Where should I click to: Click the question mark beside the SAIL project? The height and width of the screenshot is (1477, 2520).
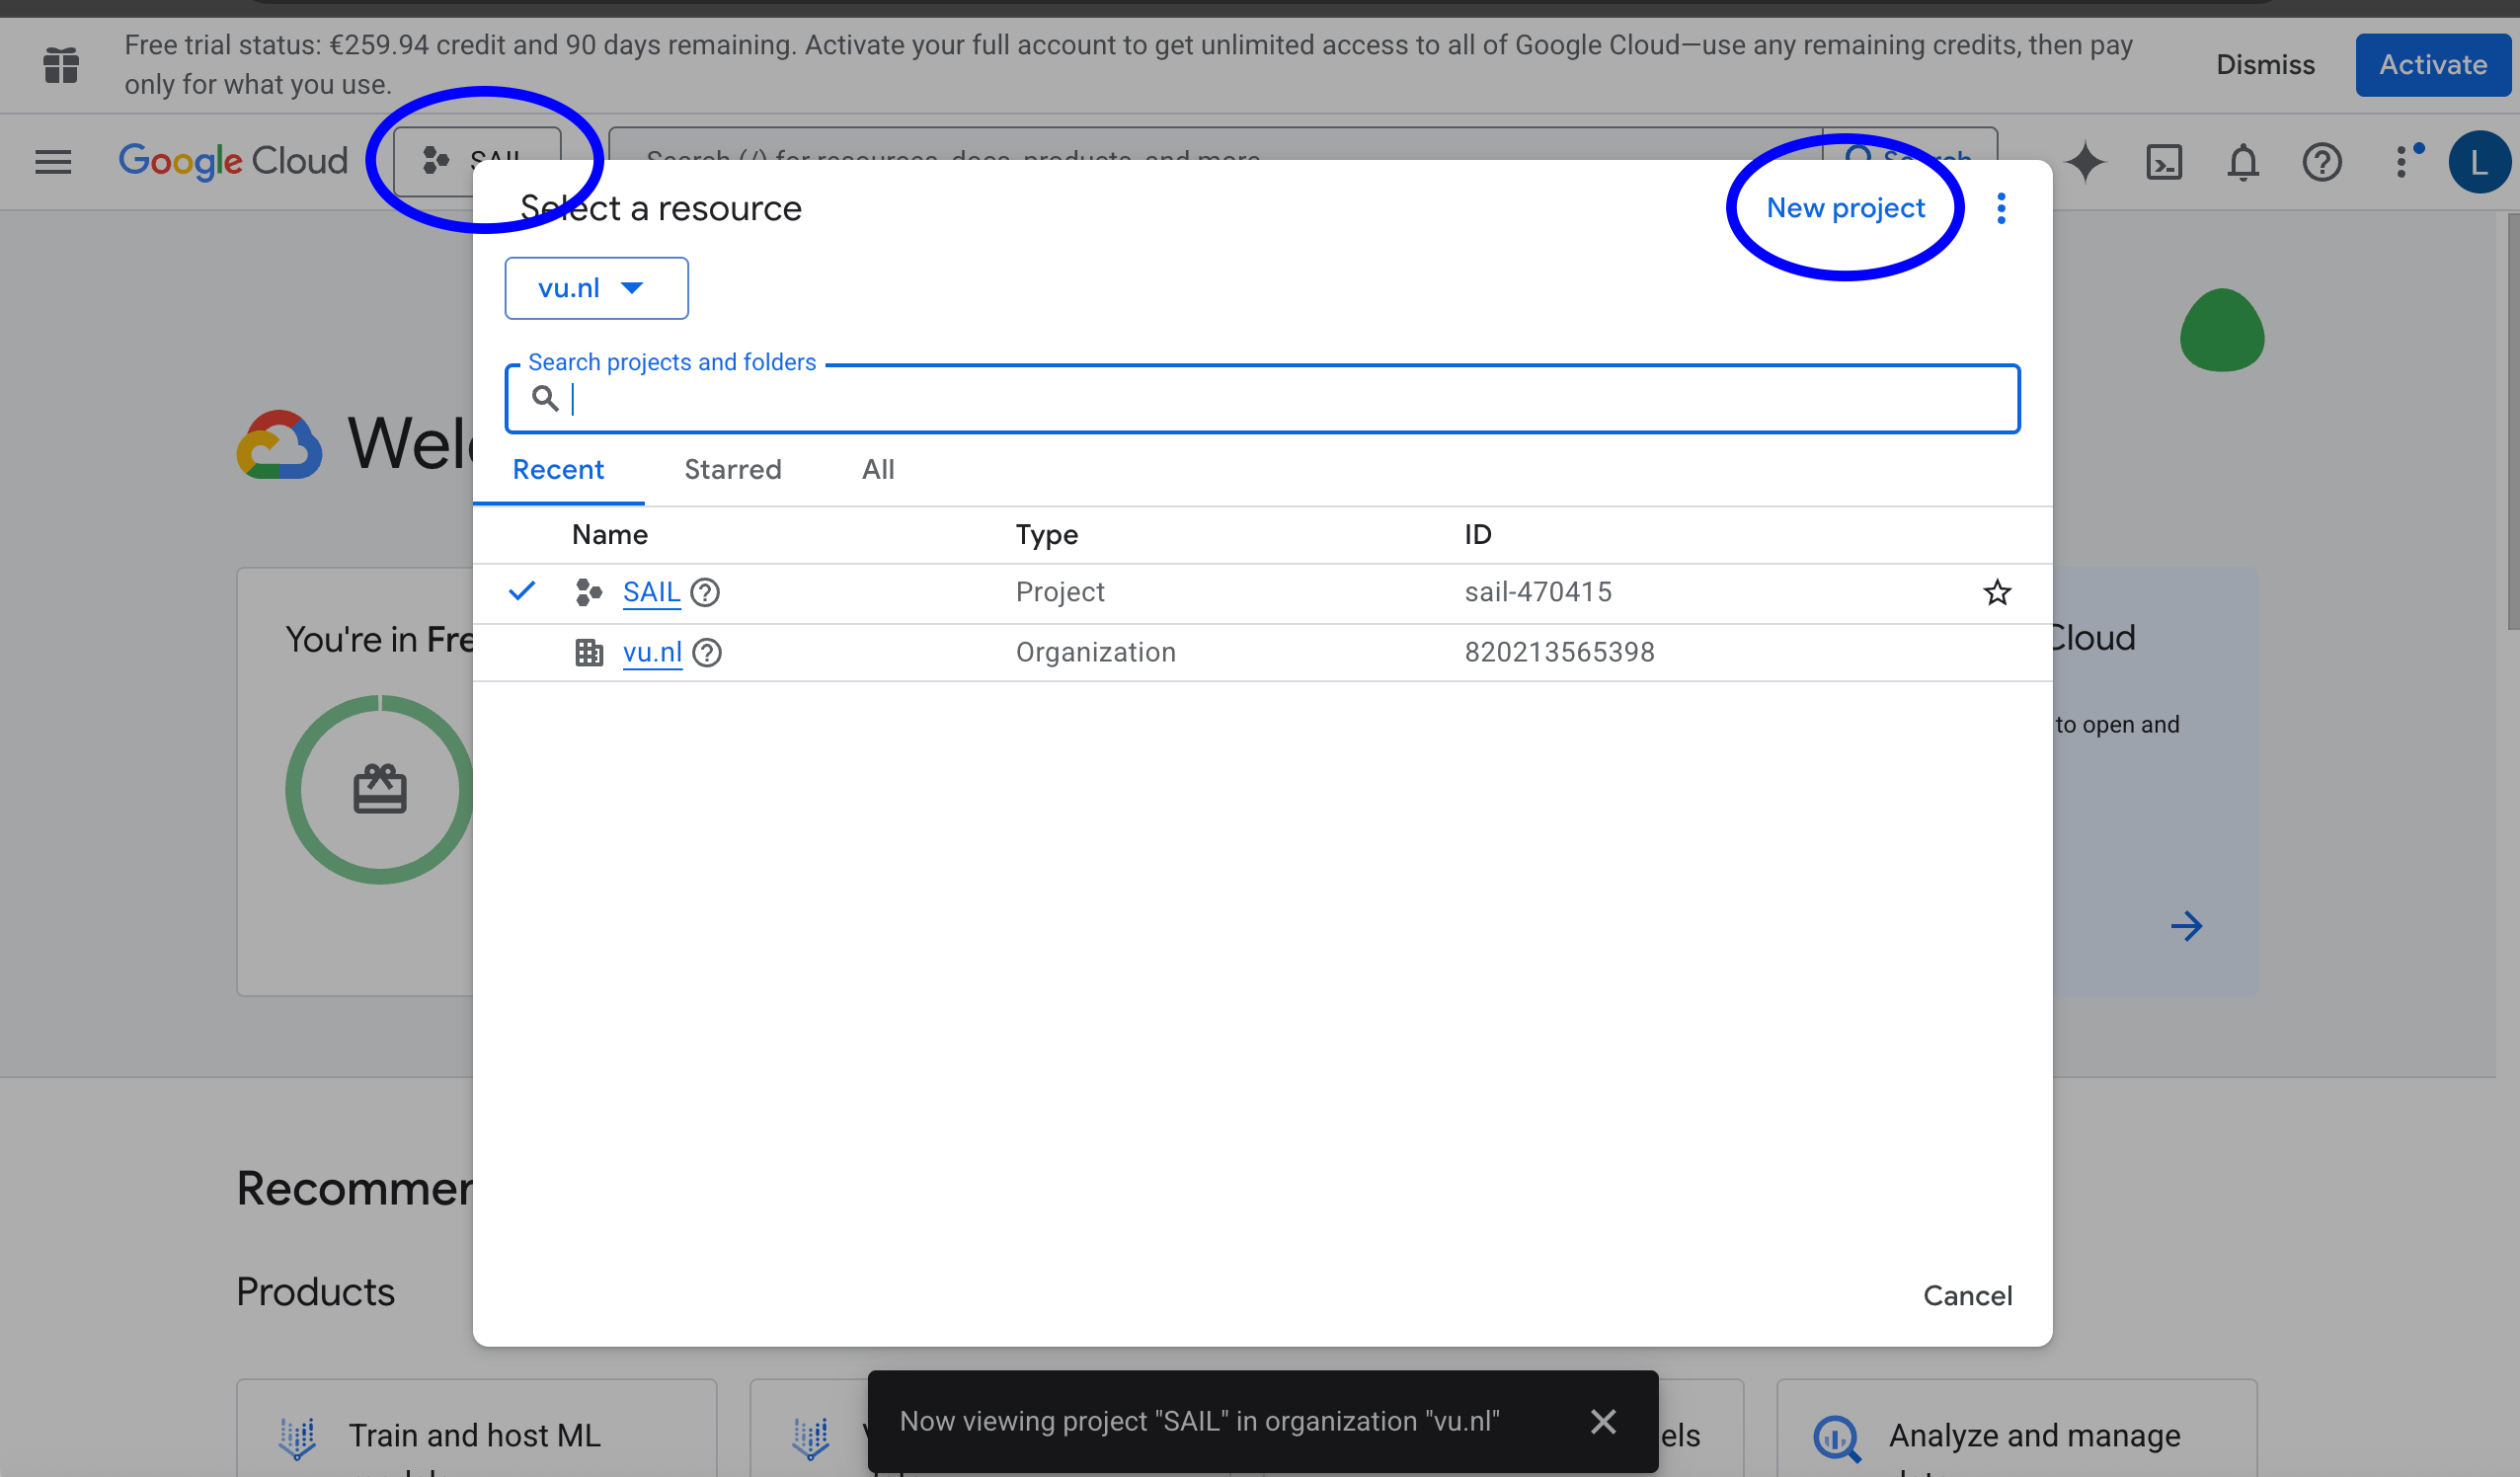705,592
